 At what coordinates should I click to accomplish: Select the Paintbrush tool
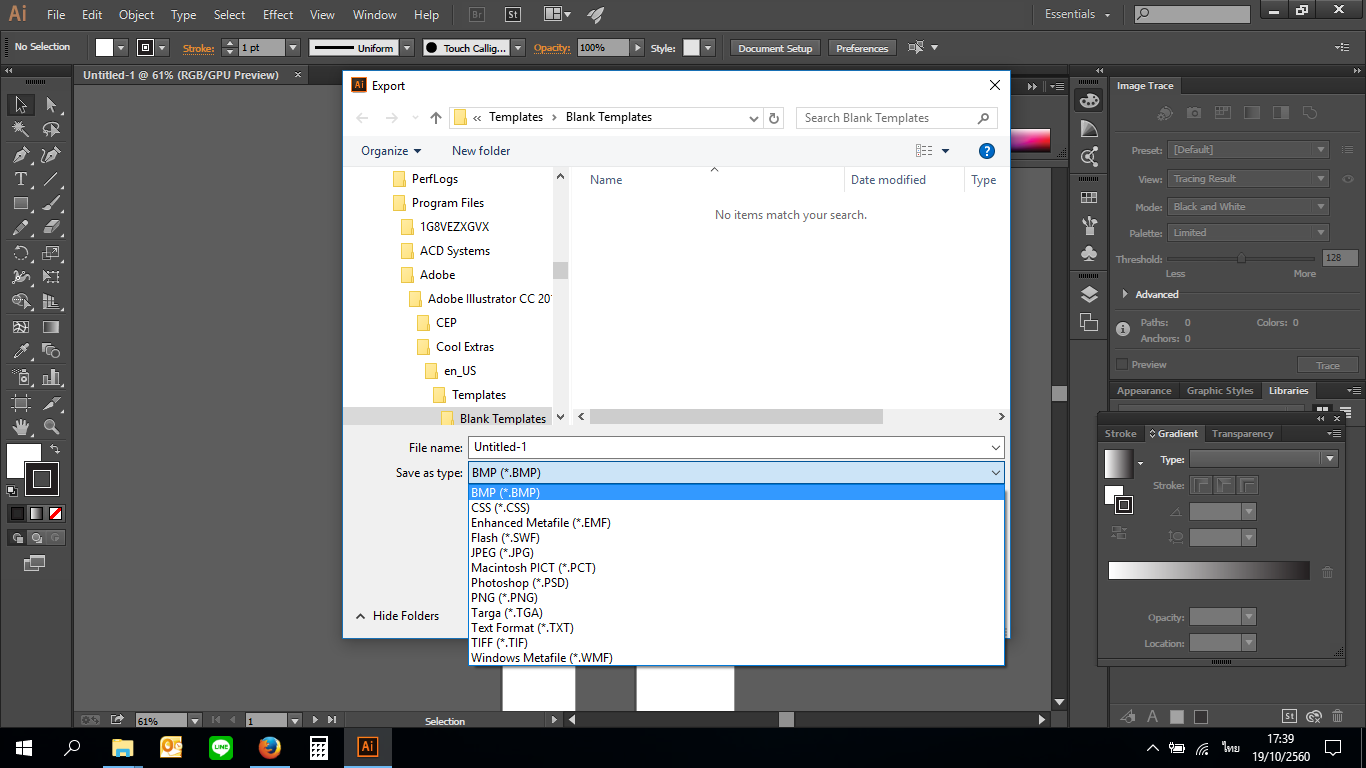point(51,203)
